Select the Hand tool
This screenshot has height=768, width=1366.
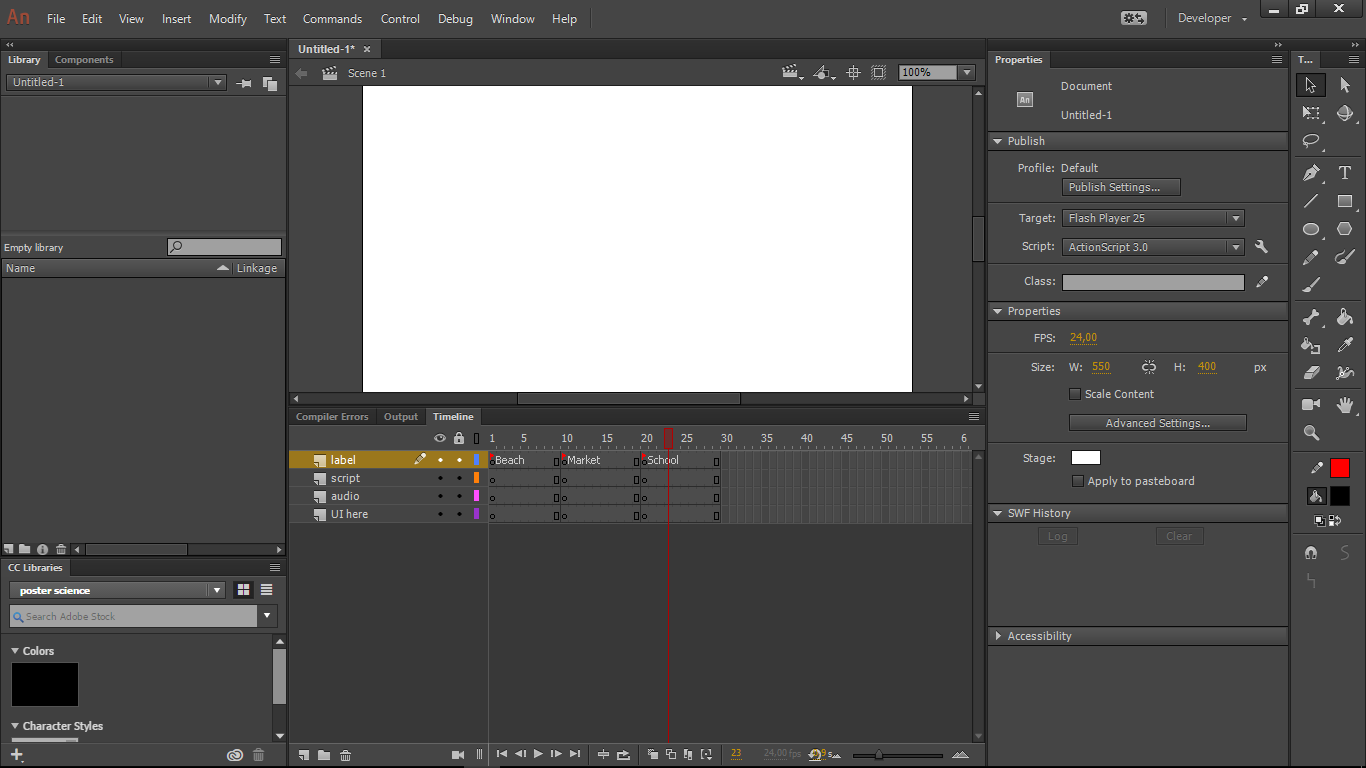click(1345, 405)
